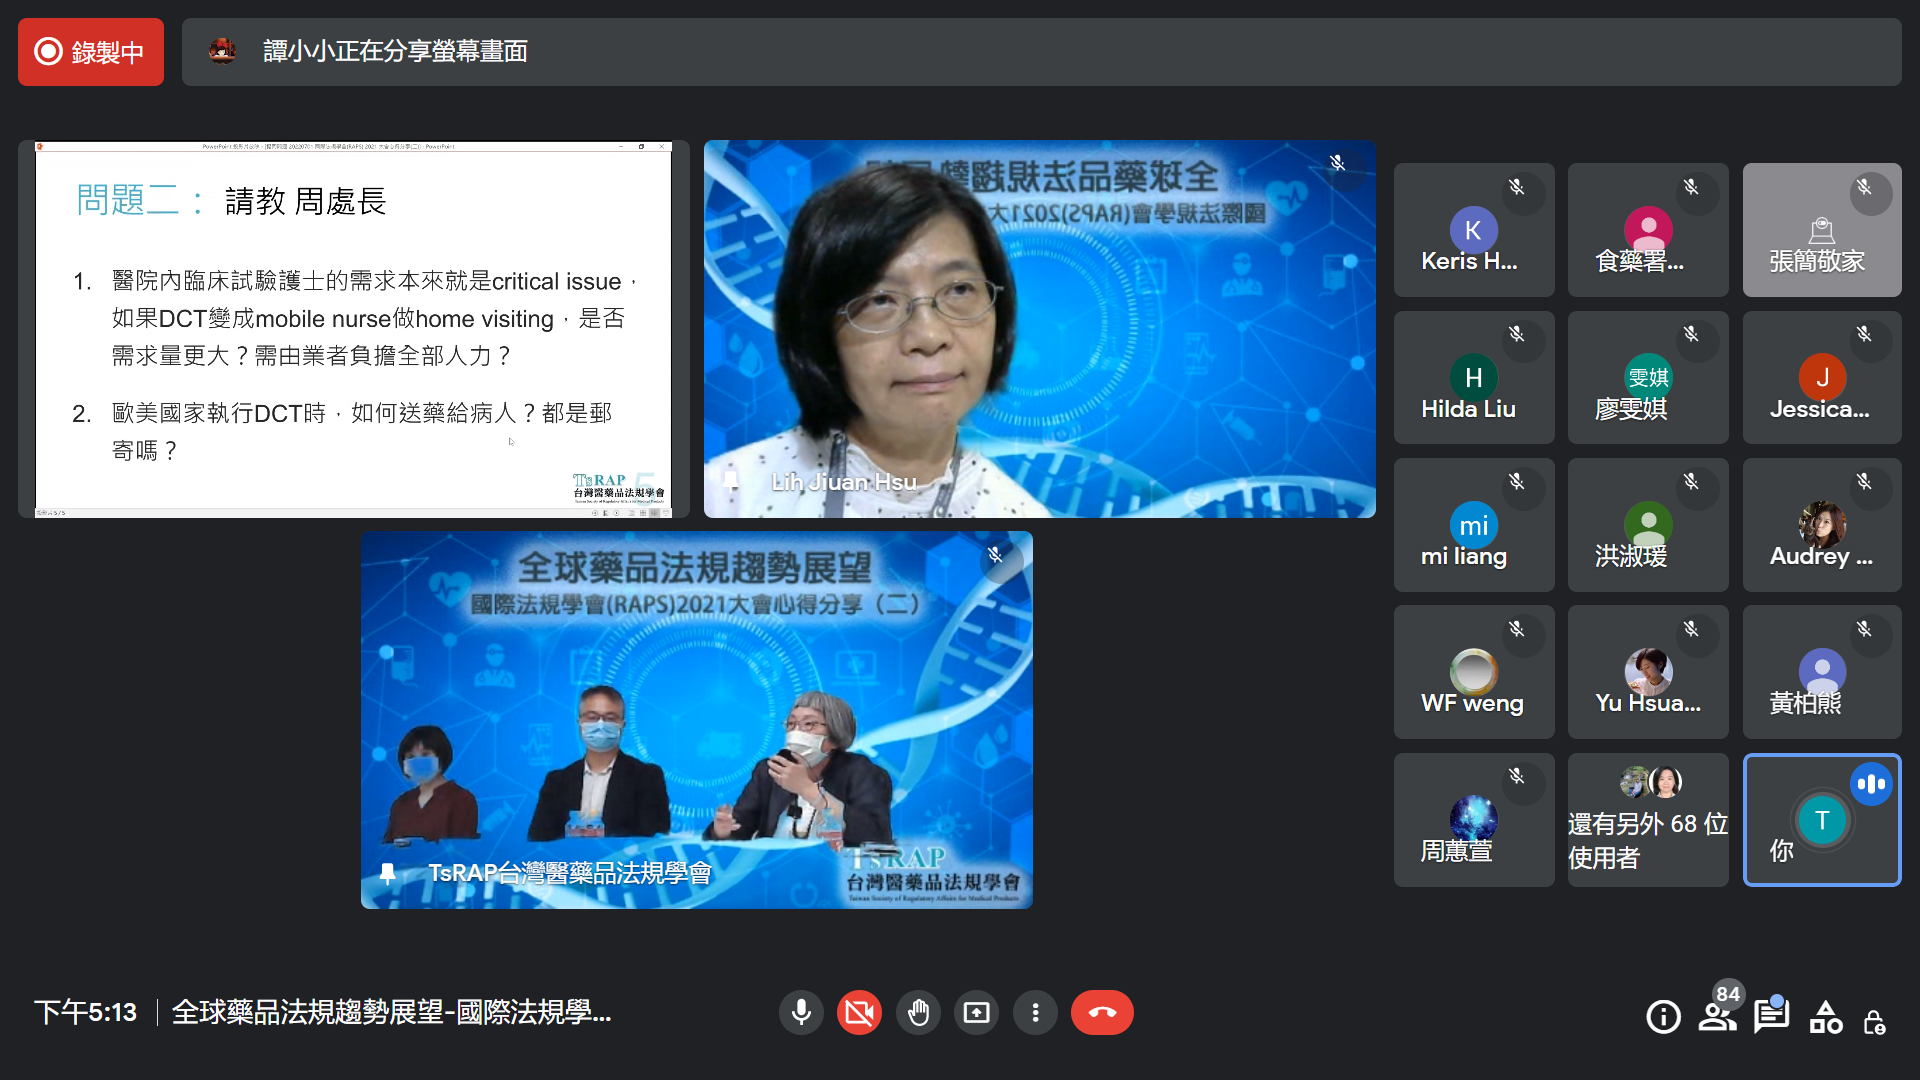Open the more options menu

(x=1035, y=1013)
